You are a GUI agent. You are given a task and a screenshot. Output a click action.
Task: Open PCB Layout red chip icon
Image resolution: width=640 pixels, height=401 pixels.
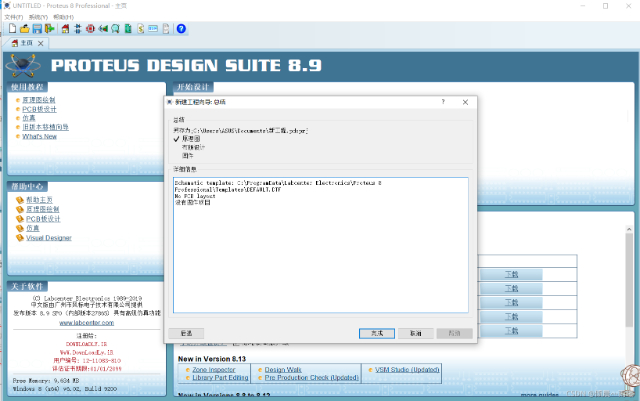[x=90, y=29]
